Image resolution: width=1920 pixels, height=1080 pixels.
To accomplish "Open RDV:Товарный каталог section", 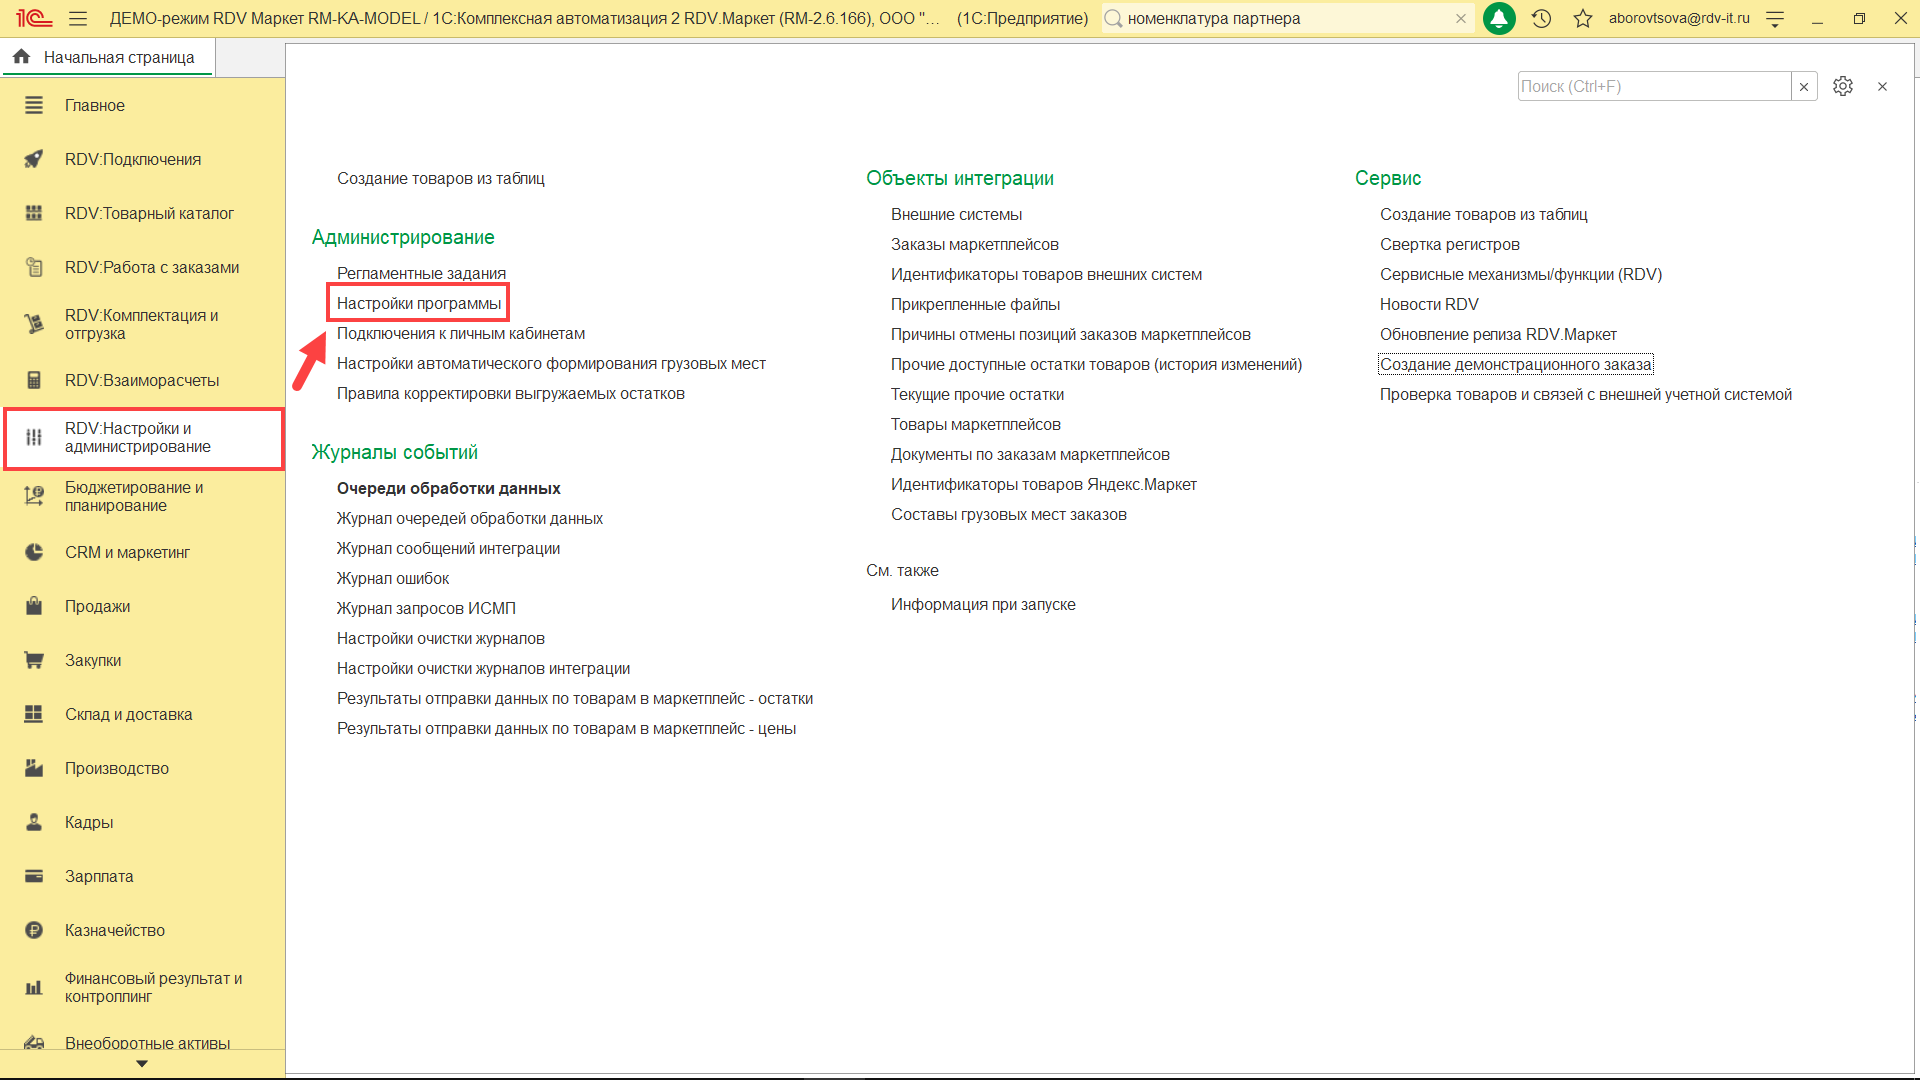I will pyautogui.click(x=149, y=213).
